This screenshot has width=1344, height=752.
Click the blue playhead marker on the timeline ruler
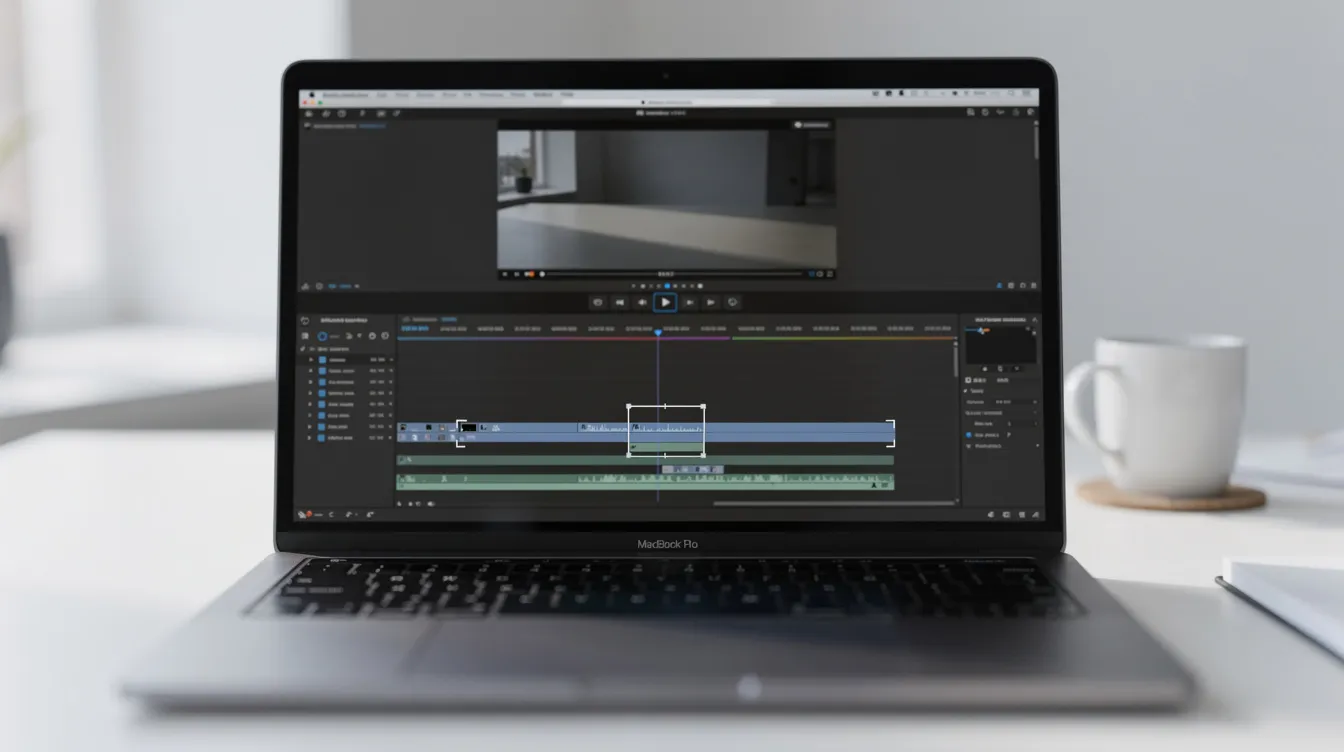click(x=658, y=332)
